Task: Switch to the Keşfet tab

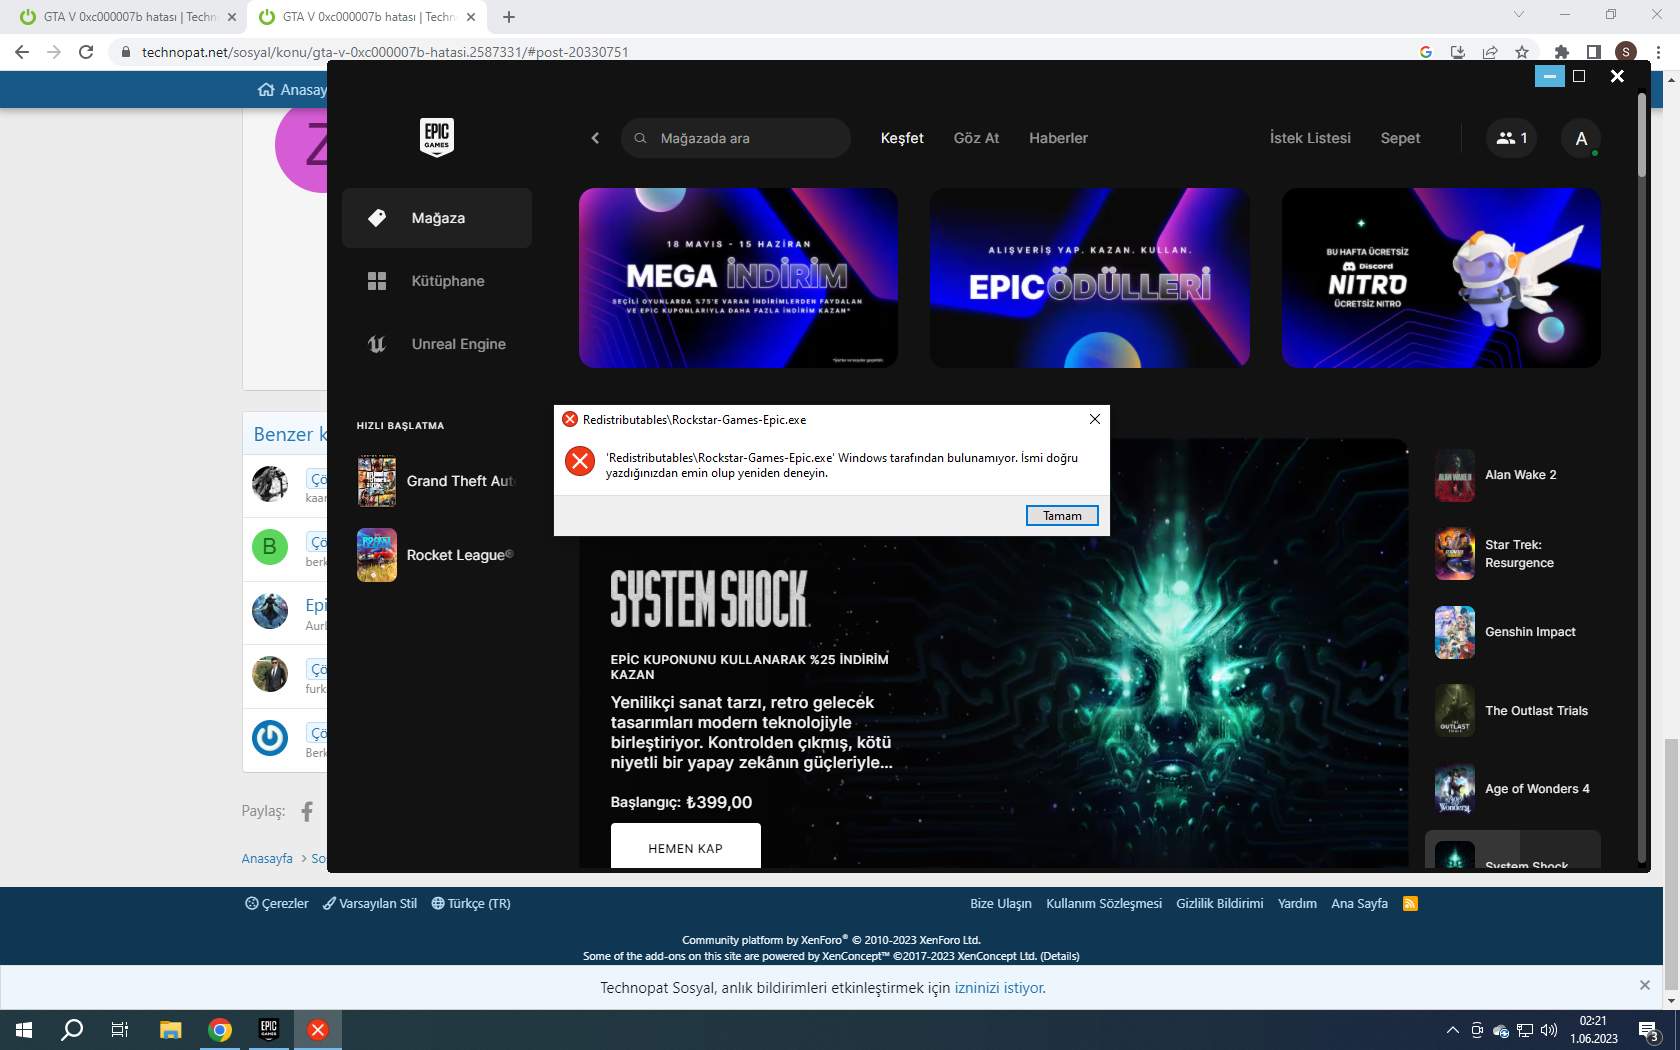Action: click(x=902, y=138)
